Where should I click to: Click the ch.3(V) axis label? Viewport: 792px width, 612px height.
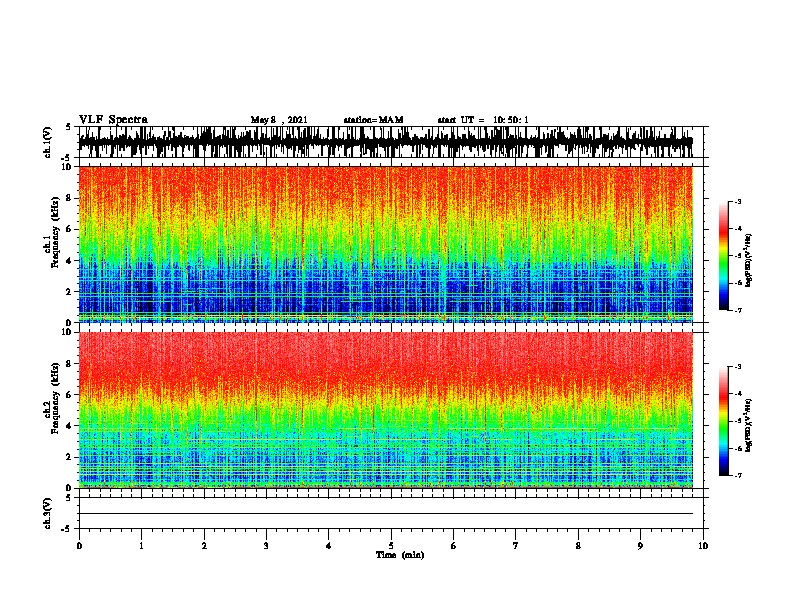(48, 513)
